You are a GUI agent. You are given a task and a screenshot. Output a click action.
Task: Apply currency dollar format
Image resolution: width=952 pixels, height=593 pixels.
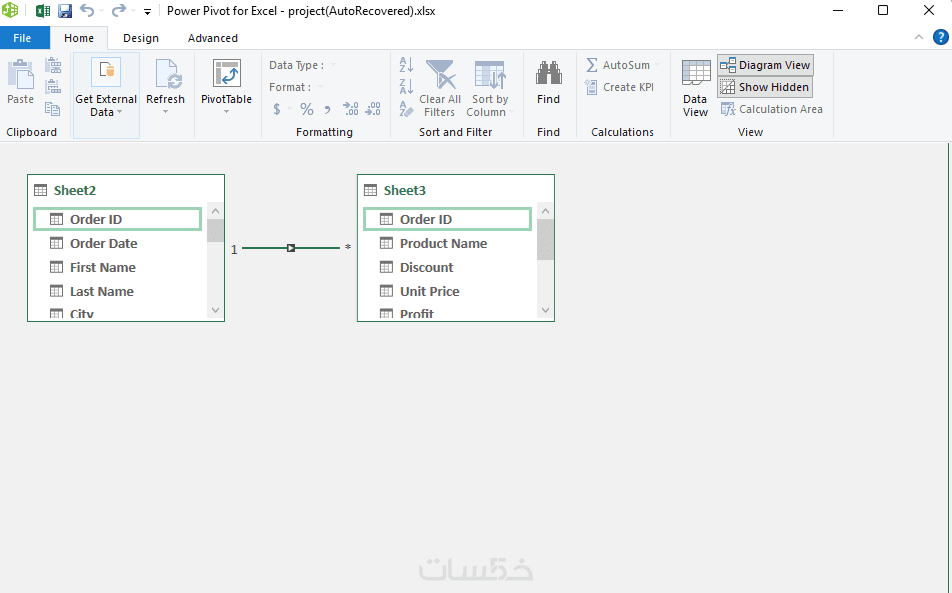pos(277,109)
